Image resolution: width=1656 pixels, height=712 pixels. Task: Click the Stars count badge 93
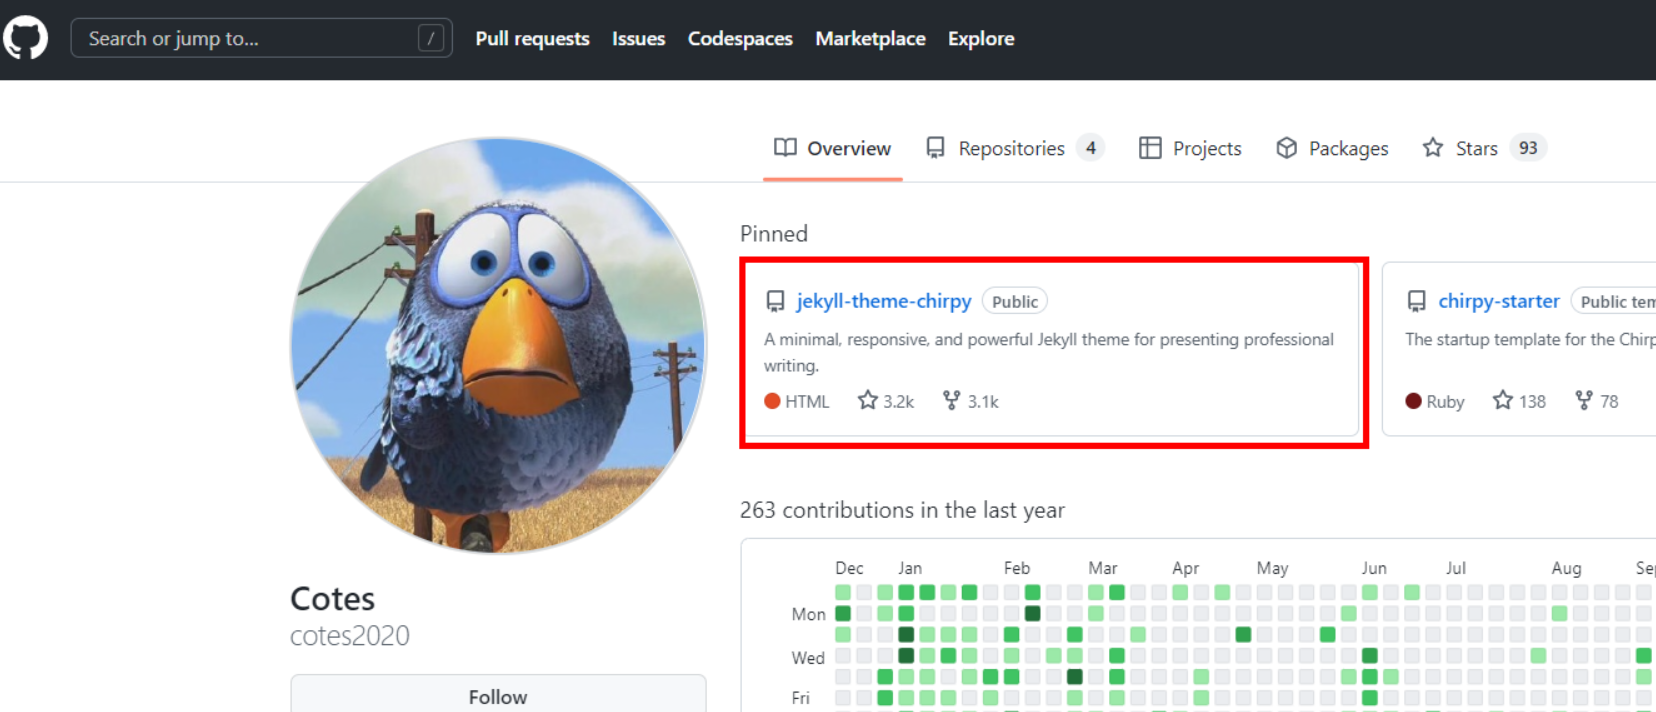click(1528, 148)
